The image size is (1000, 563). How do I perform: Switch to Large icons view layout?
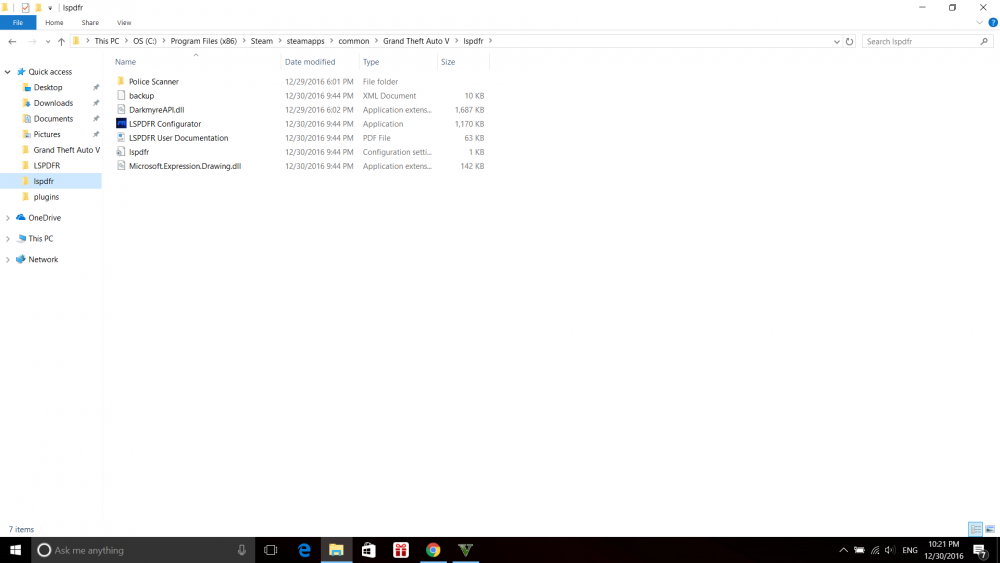990,529
